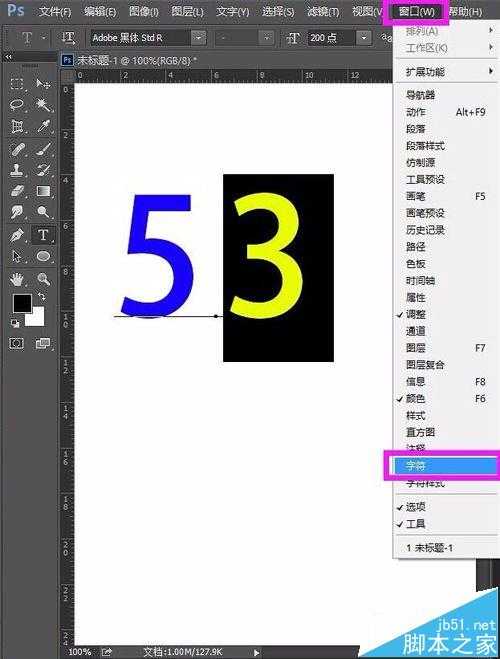This screenshot has width=500, height=659.
Task: Open the 选择(S) menu
Action: [x=278, y=11]
